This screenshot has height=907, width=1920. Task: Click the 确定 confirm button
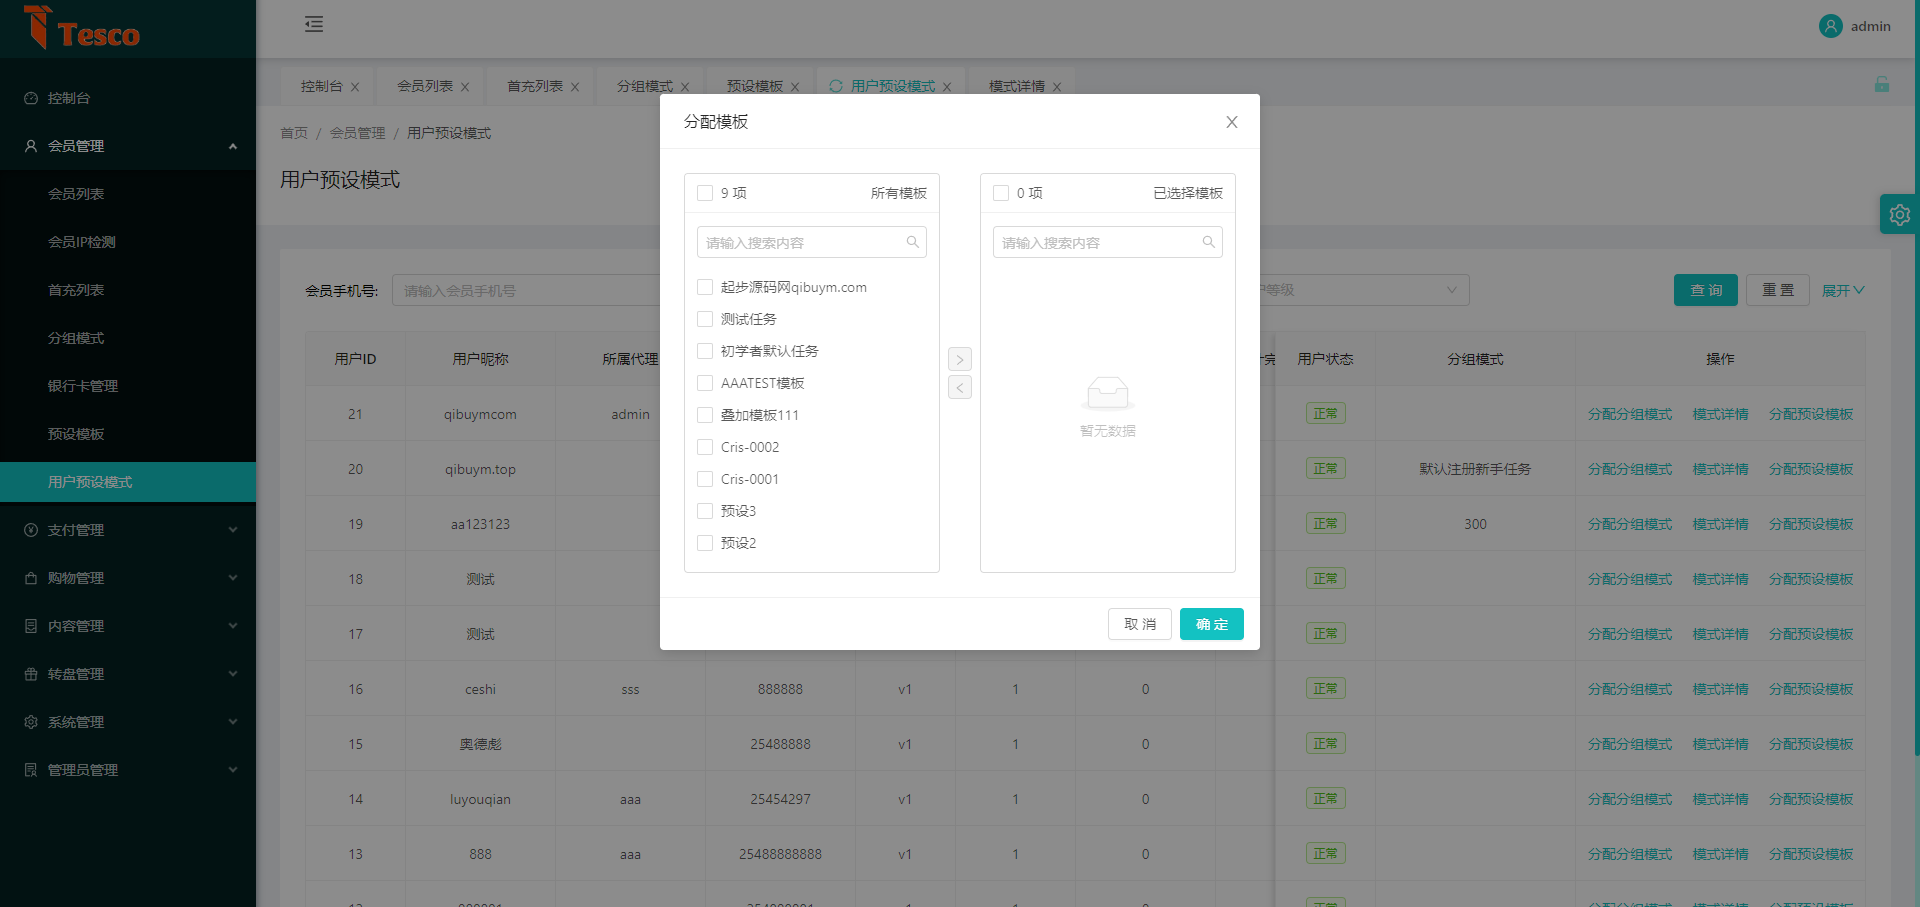pyautogui.click(x=1211, y=624)
